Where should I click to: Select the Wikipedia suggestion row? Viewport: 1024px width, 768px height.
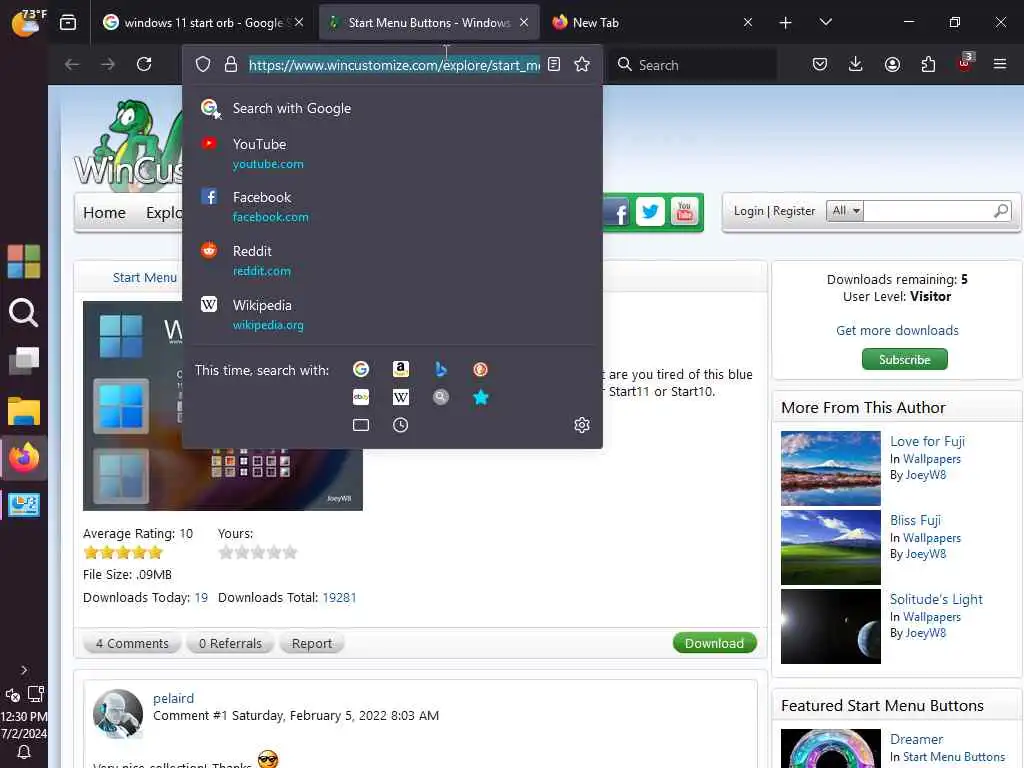coord(392,315)
